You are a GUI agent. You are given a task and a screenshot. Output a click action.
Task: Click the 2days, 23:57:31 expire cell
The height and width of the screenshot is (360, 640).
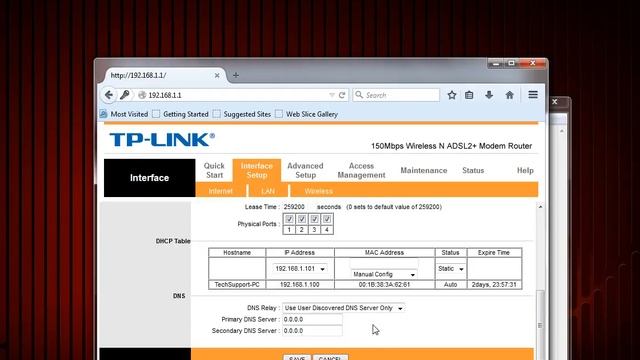click(494, 284)
